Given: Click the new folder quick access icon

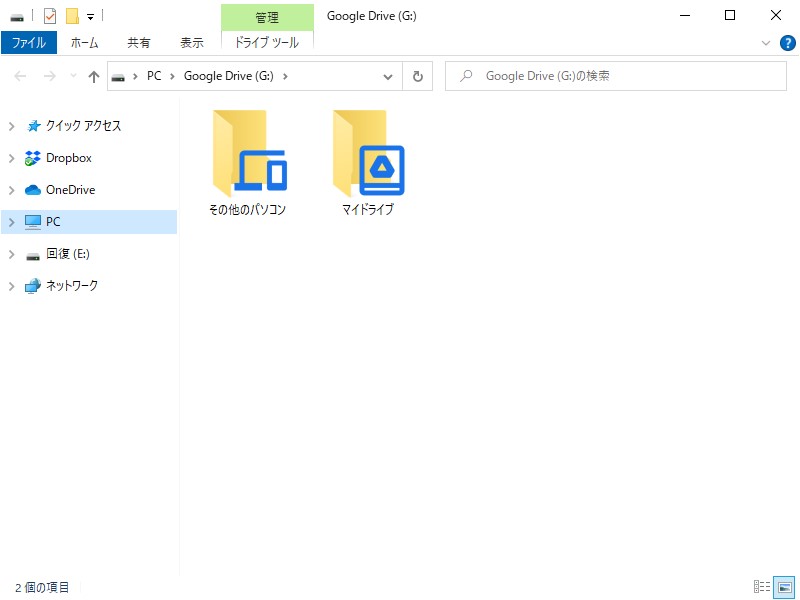Looking at the screenshot, I should coord(72,16).
